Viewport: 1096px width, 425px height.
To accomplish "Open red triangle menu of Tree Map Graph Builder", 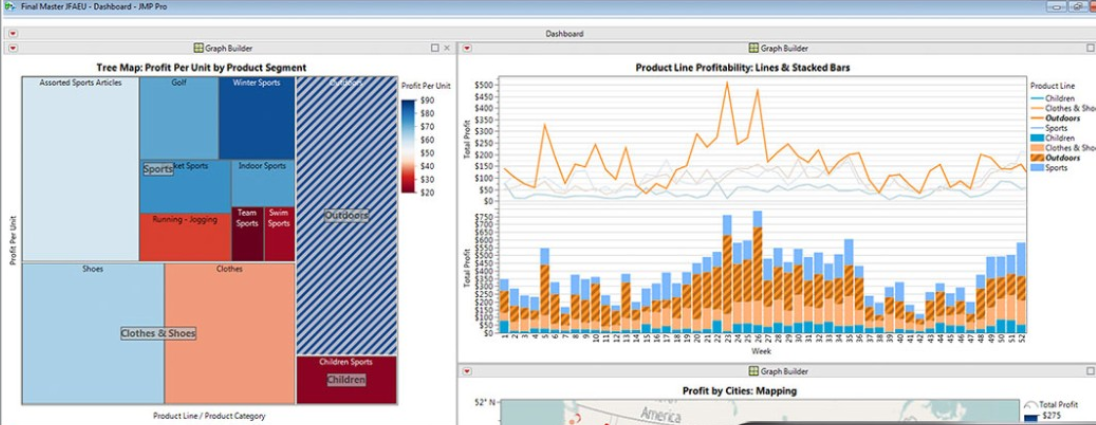I will click(x=13, y=48).
